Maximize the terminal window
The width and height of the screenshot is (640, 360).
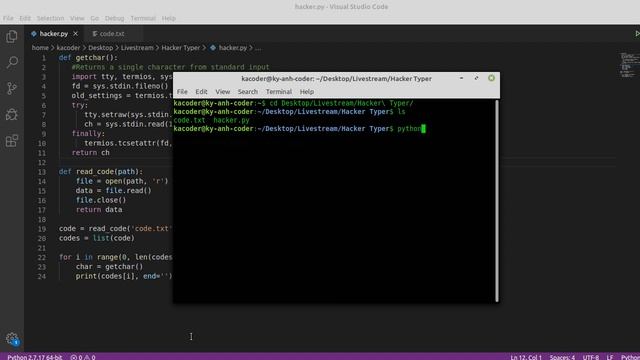point(476,78)
